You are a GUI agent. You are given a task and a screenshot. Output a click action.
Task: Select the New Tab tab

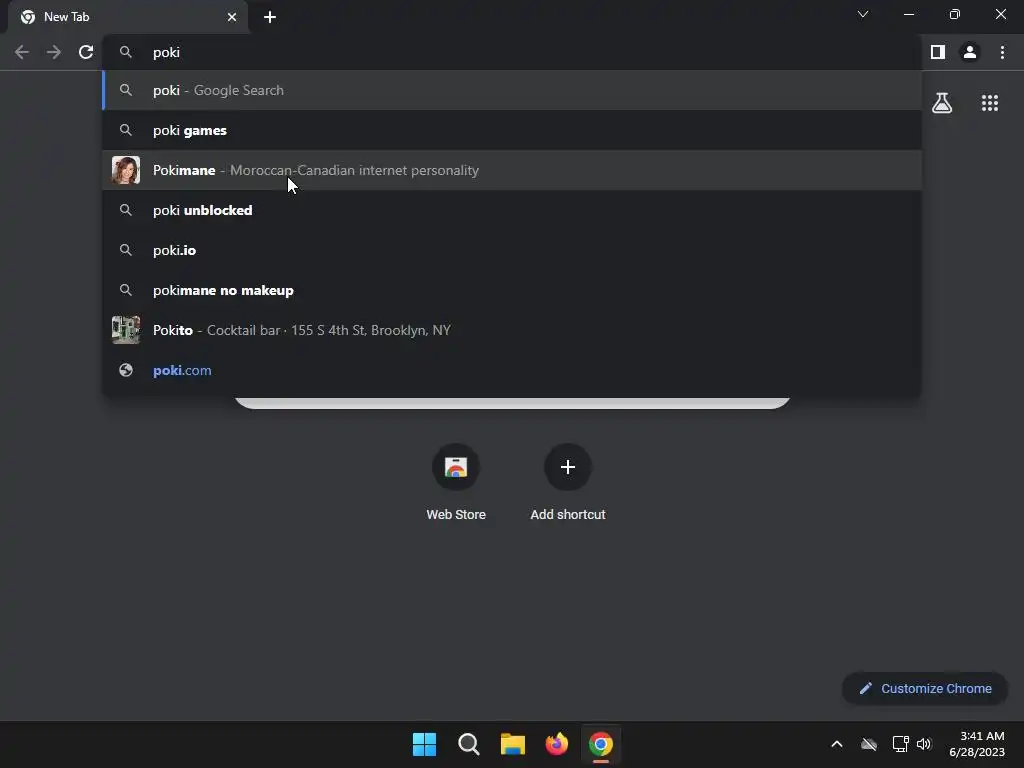tap(128, 17)
